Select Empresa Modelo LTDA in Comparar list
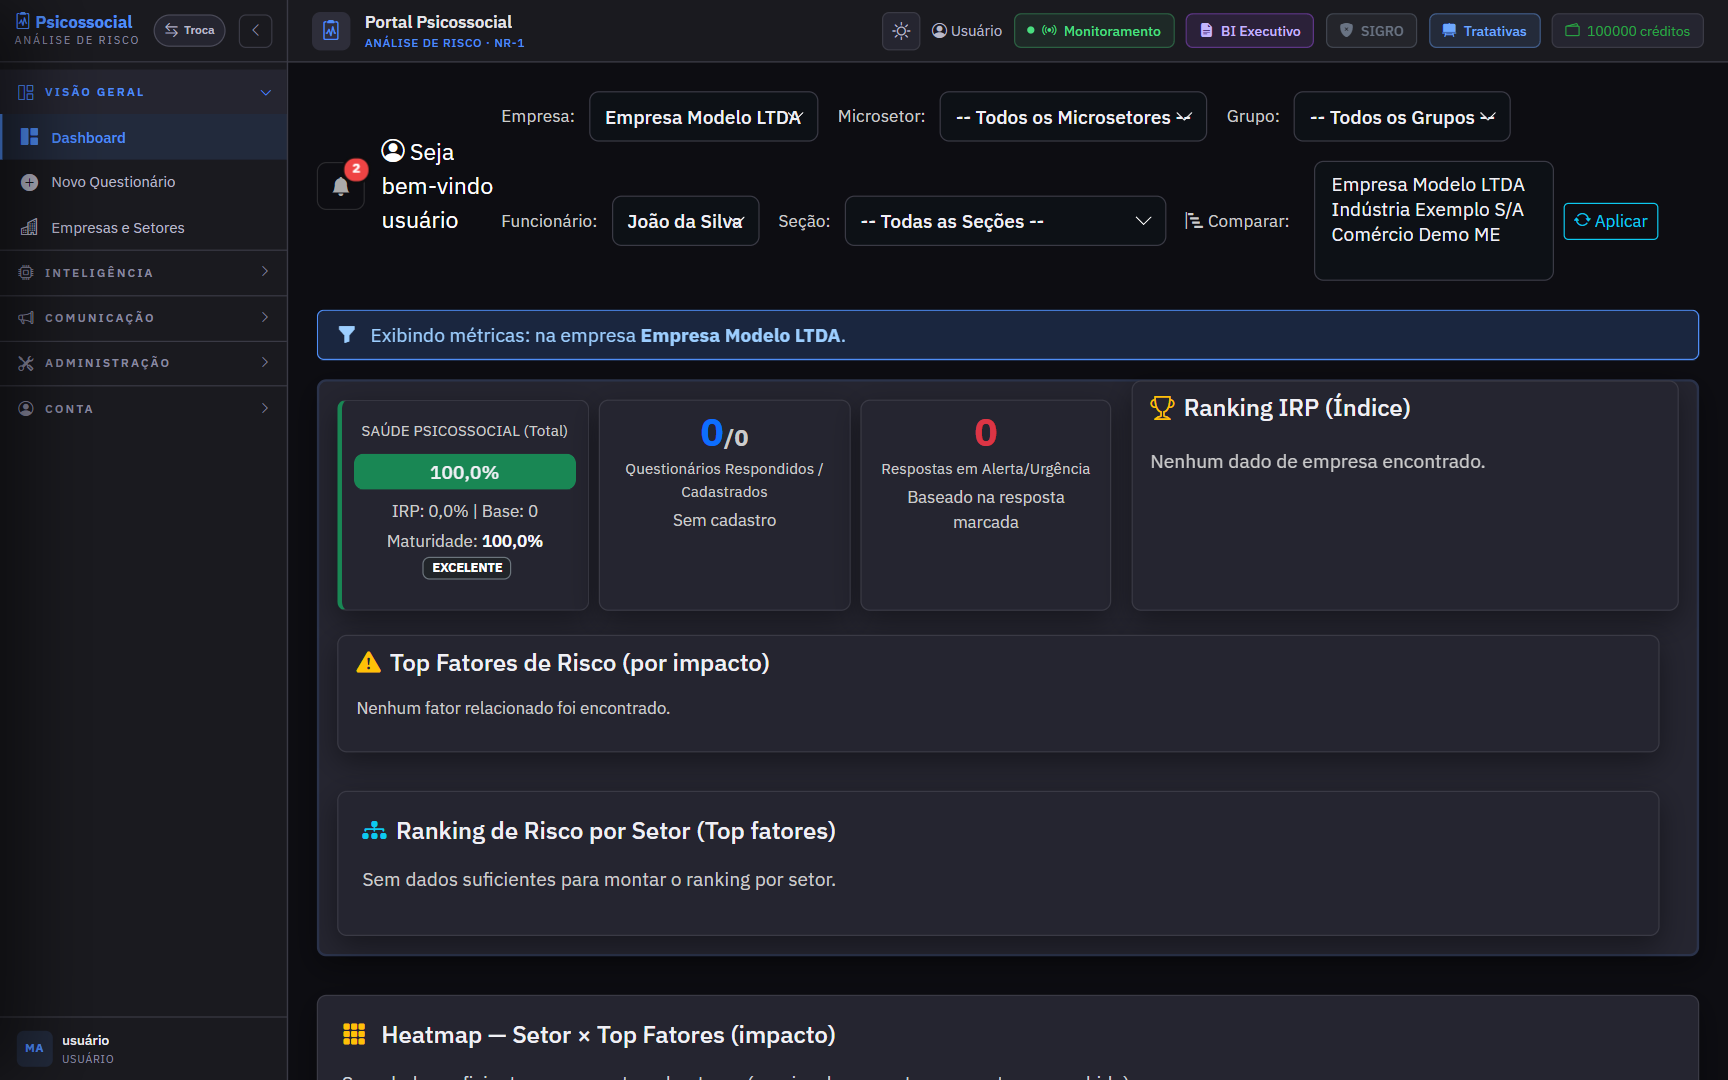 pos(1428,185)
